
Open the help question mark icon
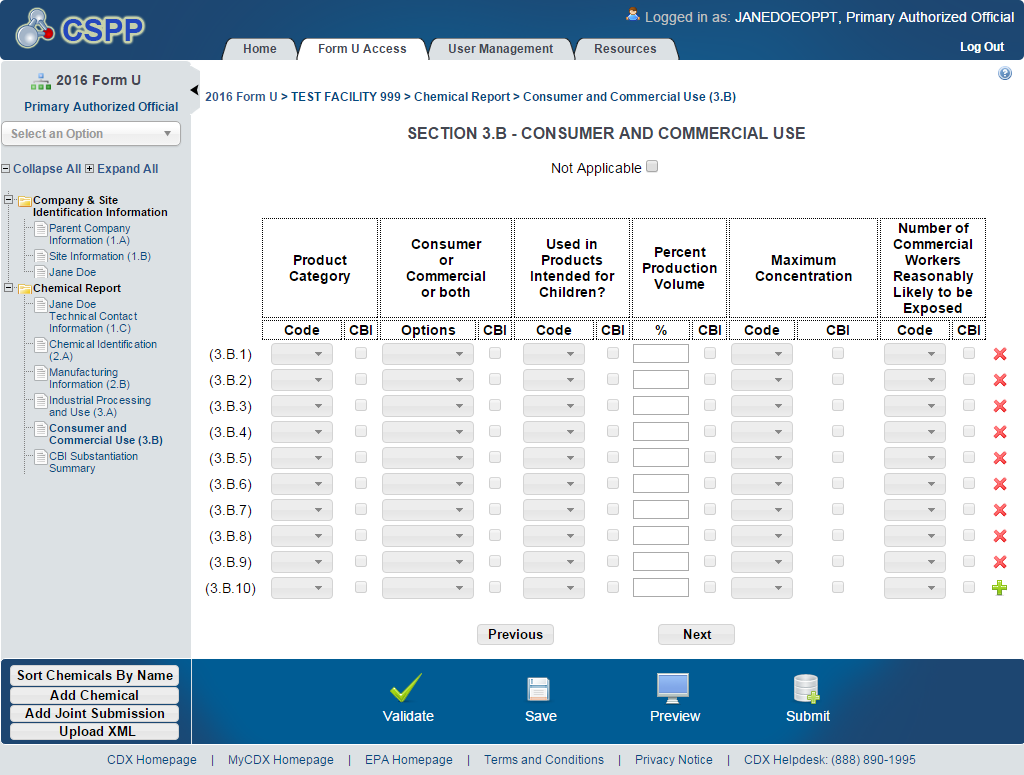coord(1005,74)
